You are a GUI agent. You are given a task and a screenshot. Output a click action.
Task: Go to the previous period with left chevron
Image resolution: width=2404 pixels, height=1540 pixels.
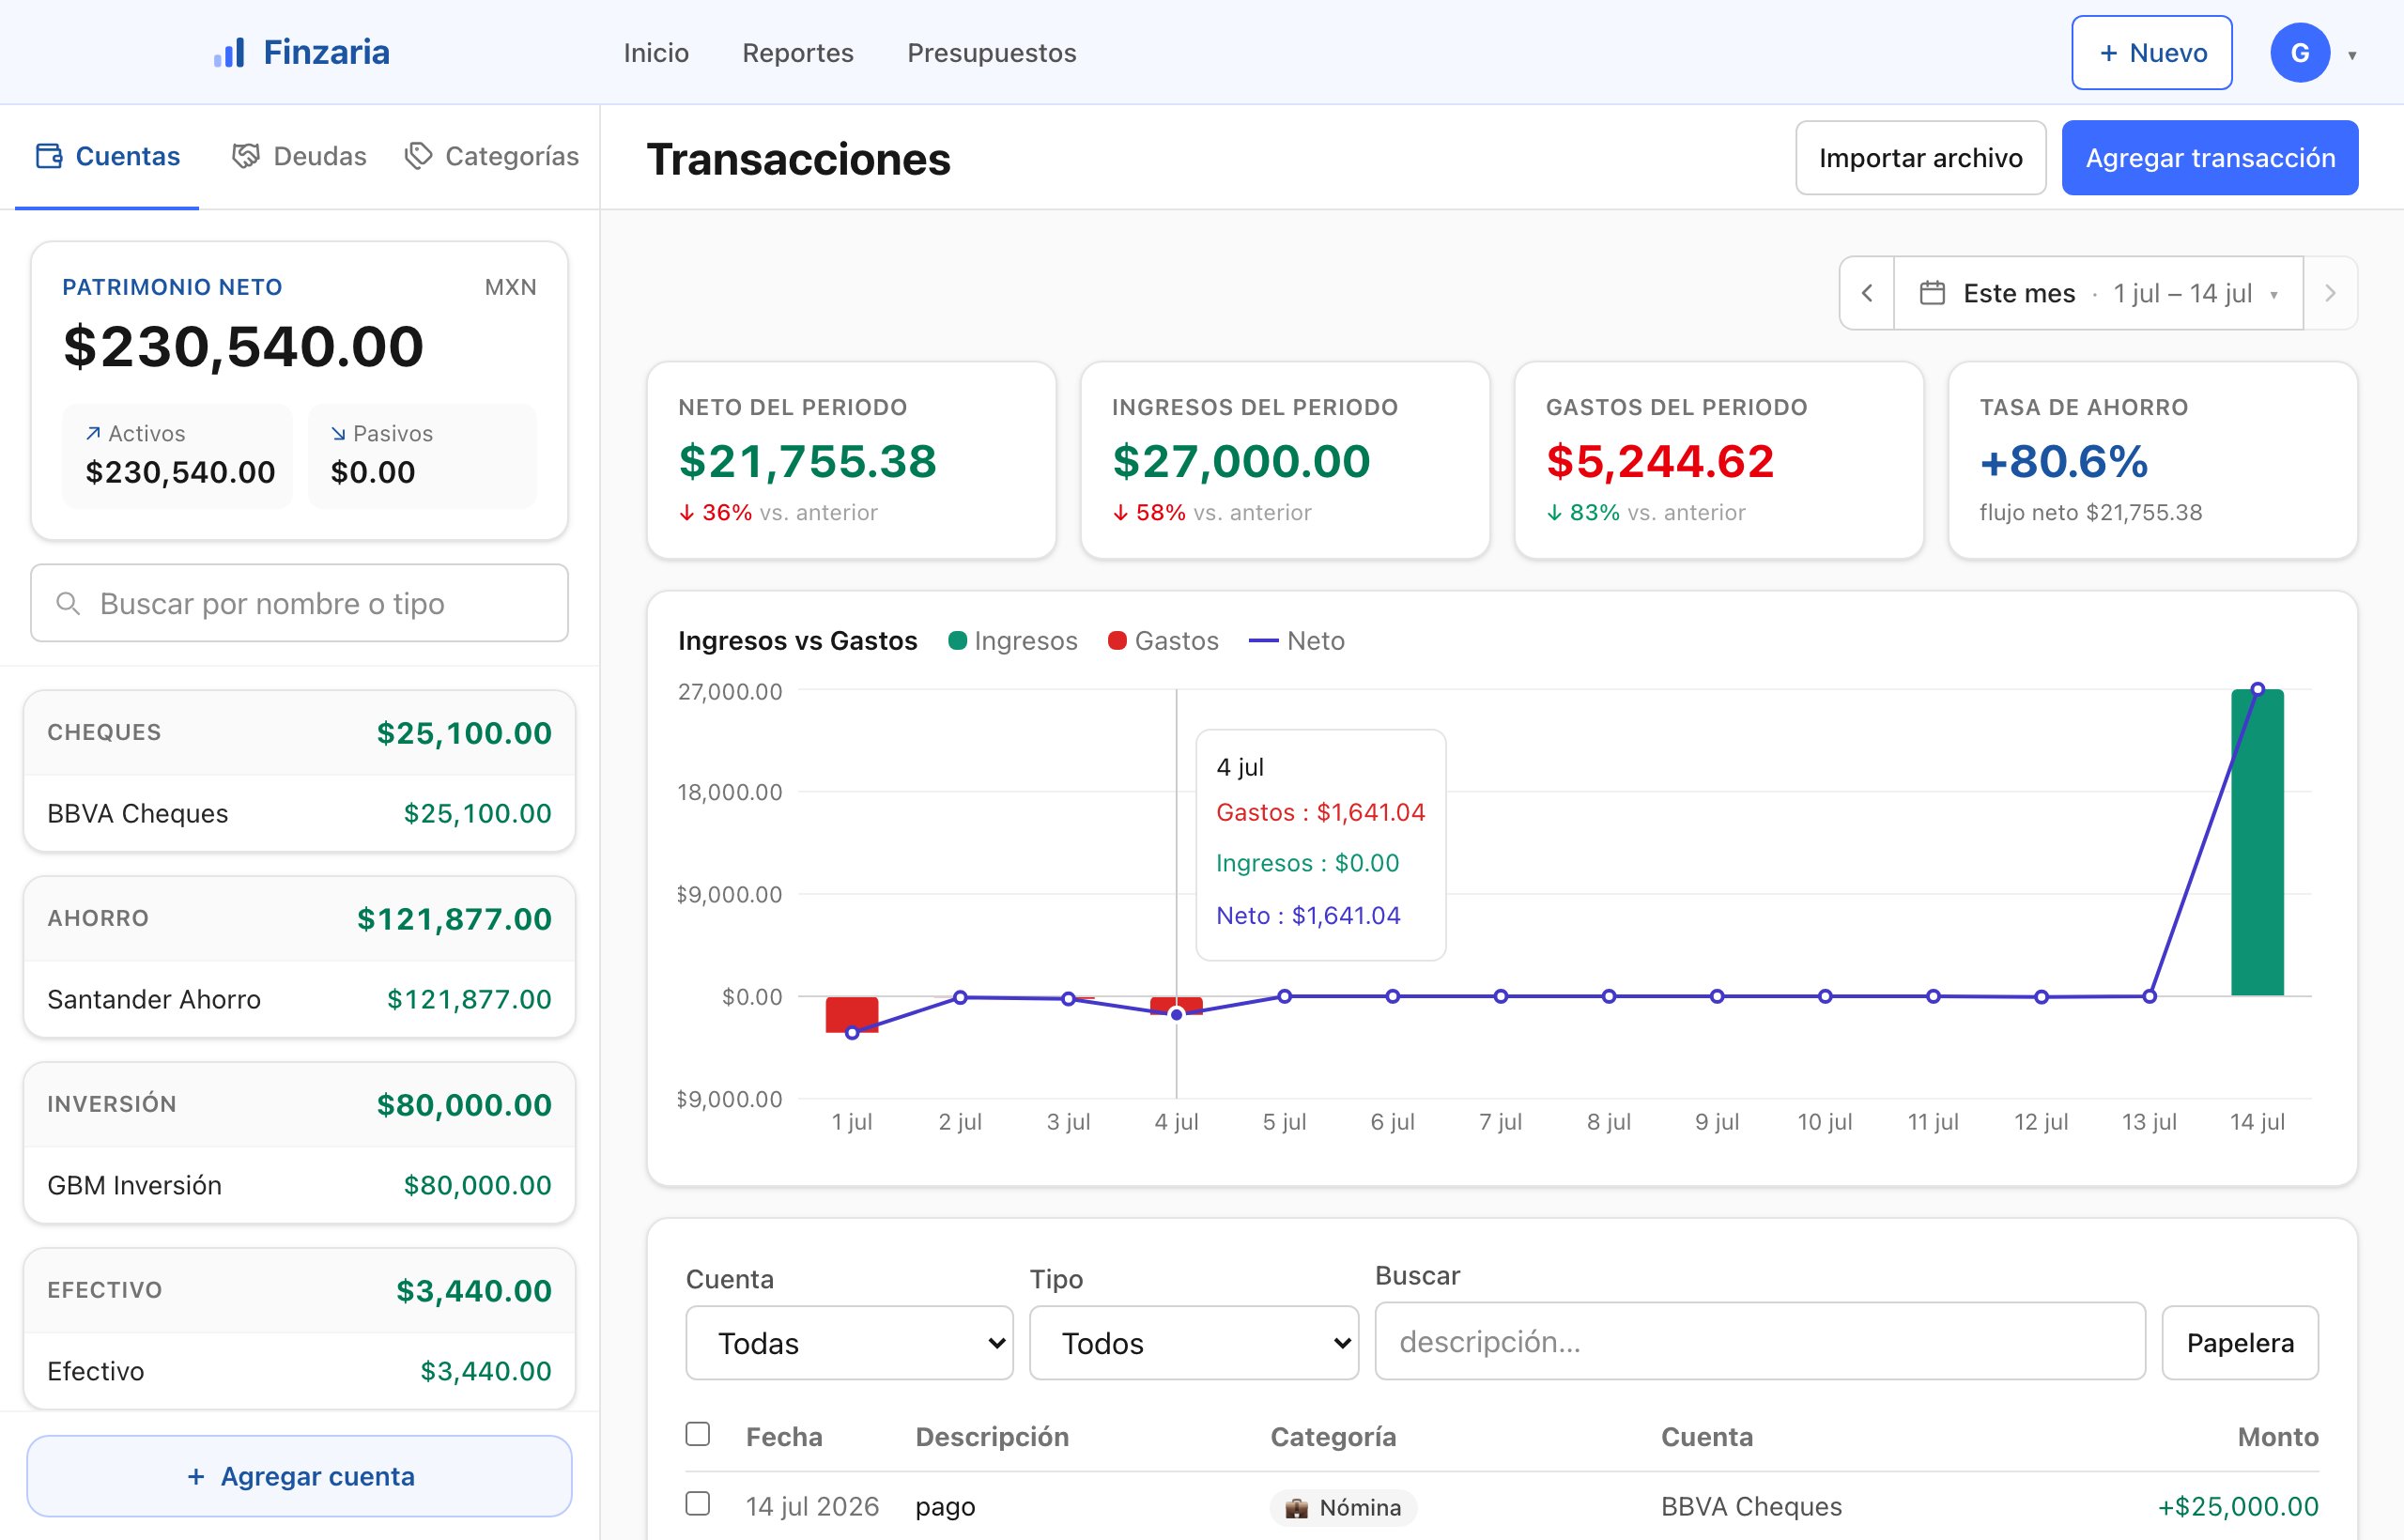click(x=1867, y=293)
